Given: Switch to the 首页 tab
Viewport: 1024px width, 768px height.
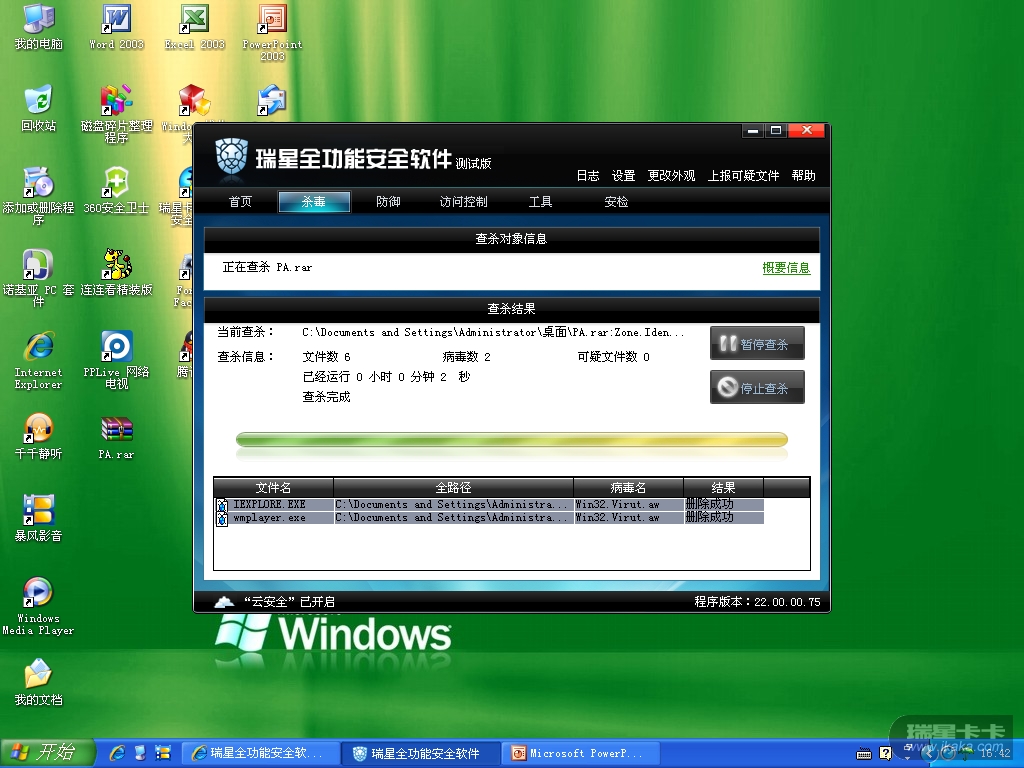Looking at the screenshot, I should [x=240, y=202].
